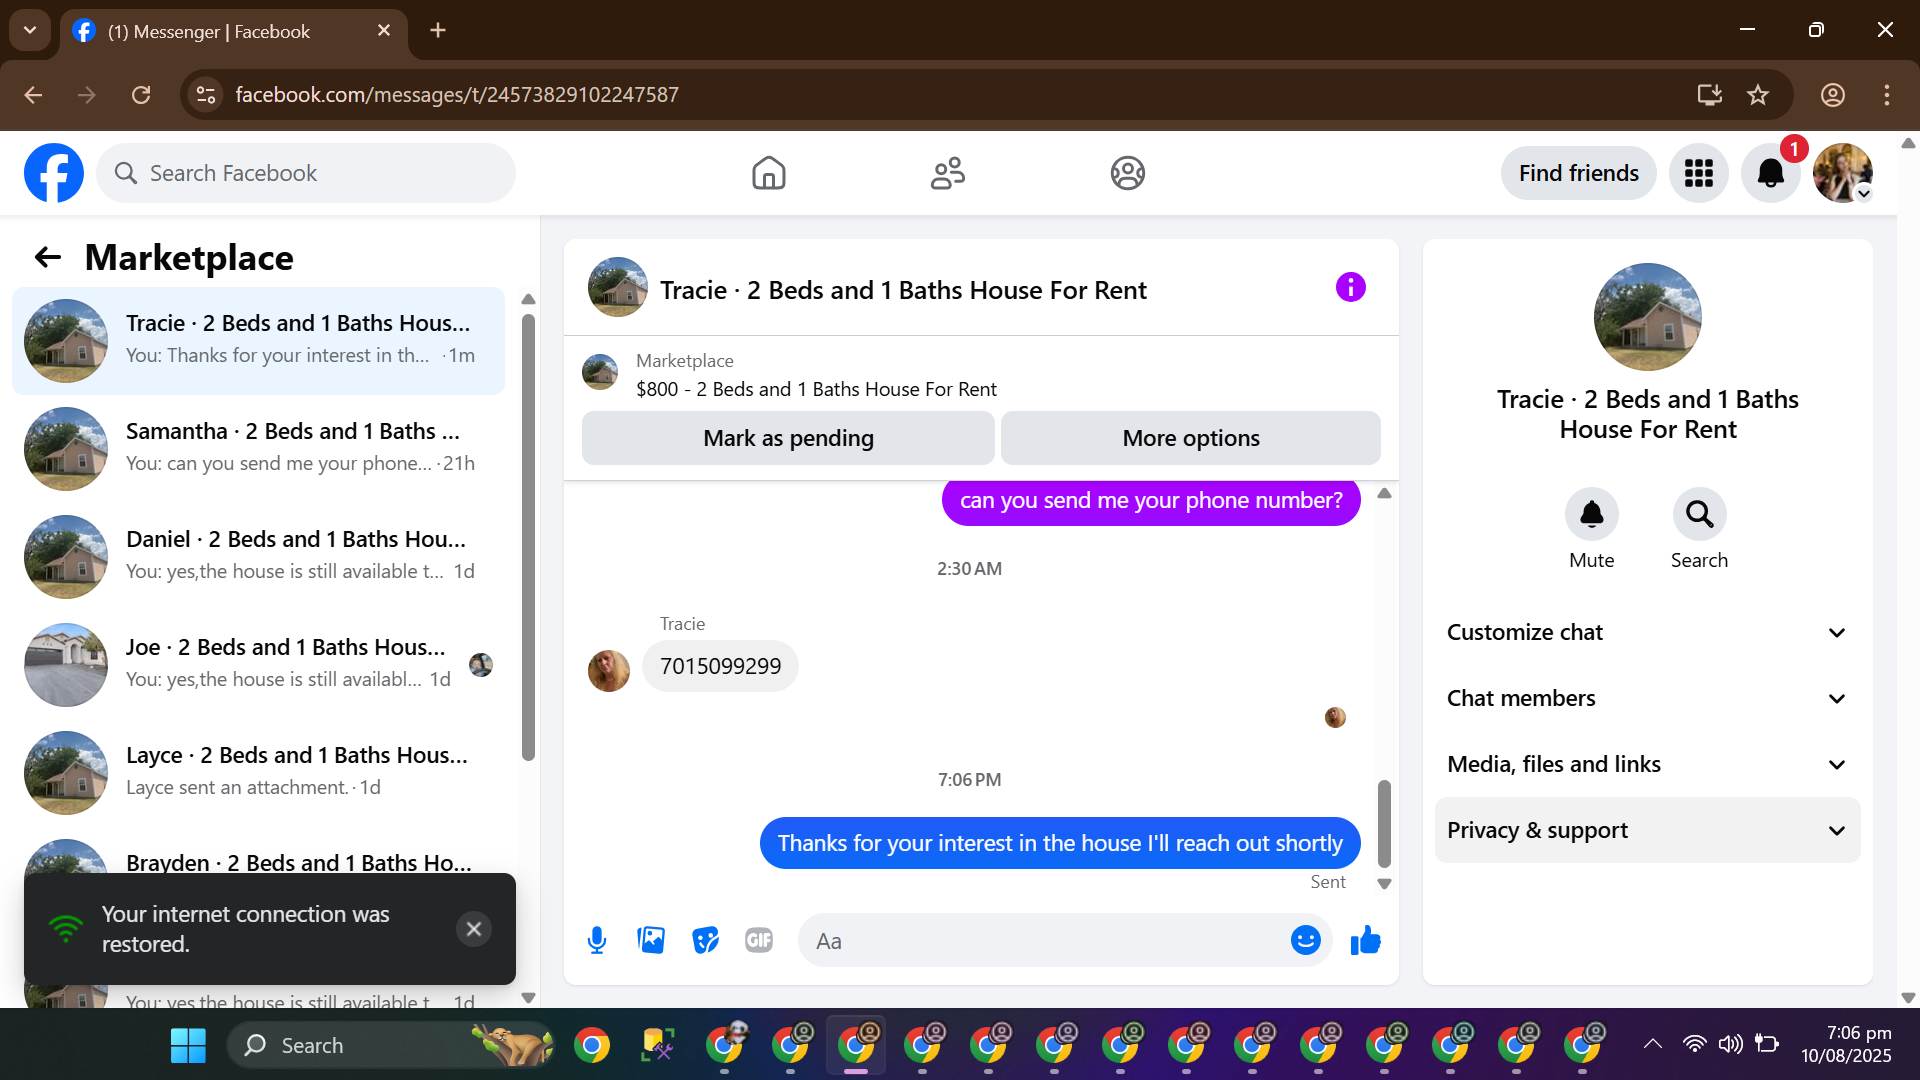This screenshot has height=1080, width=1920.
Task: Click the voice clip microphone icon
Action: [597, 941]
